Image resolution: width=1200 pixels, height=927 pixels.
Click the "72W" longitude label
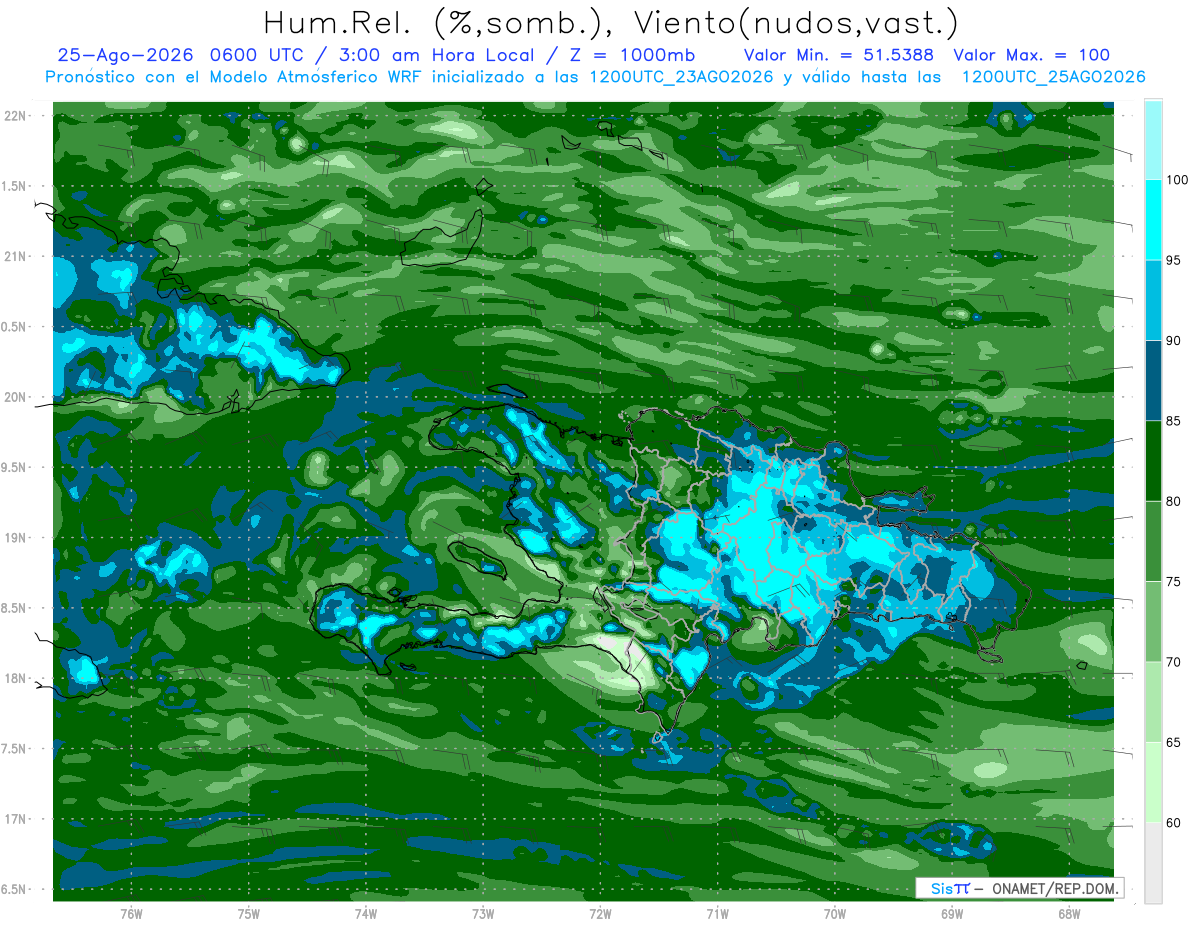coord(600,913)
